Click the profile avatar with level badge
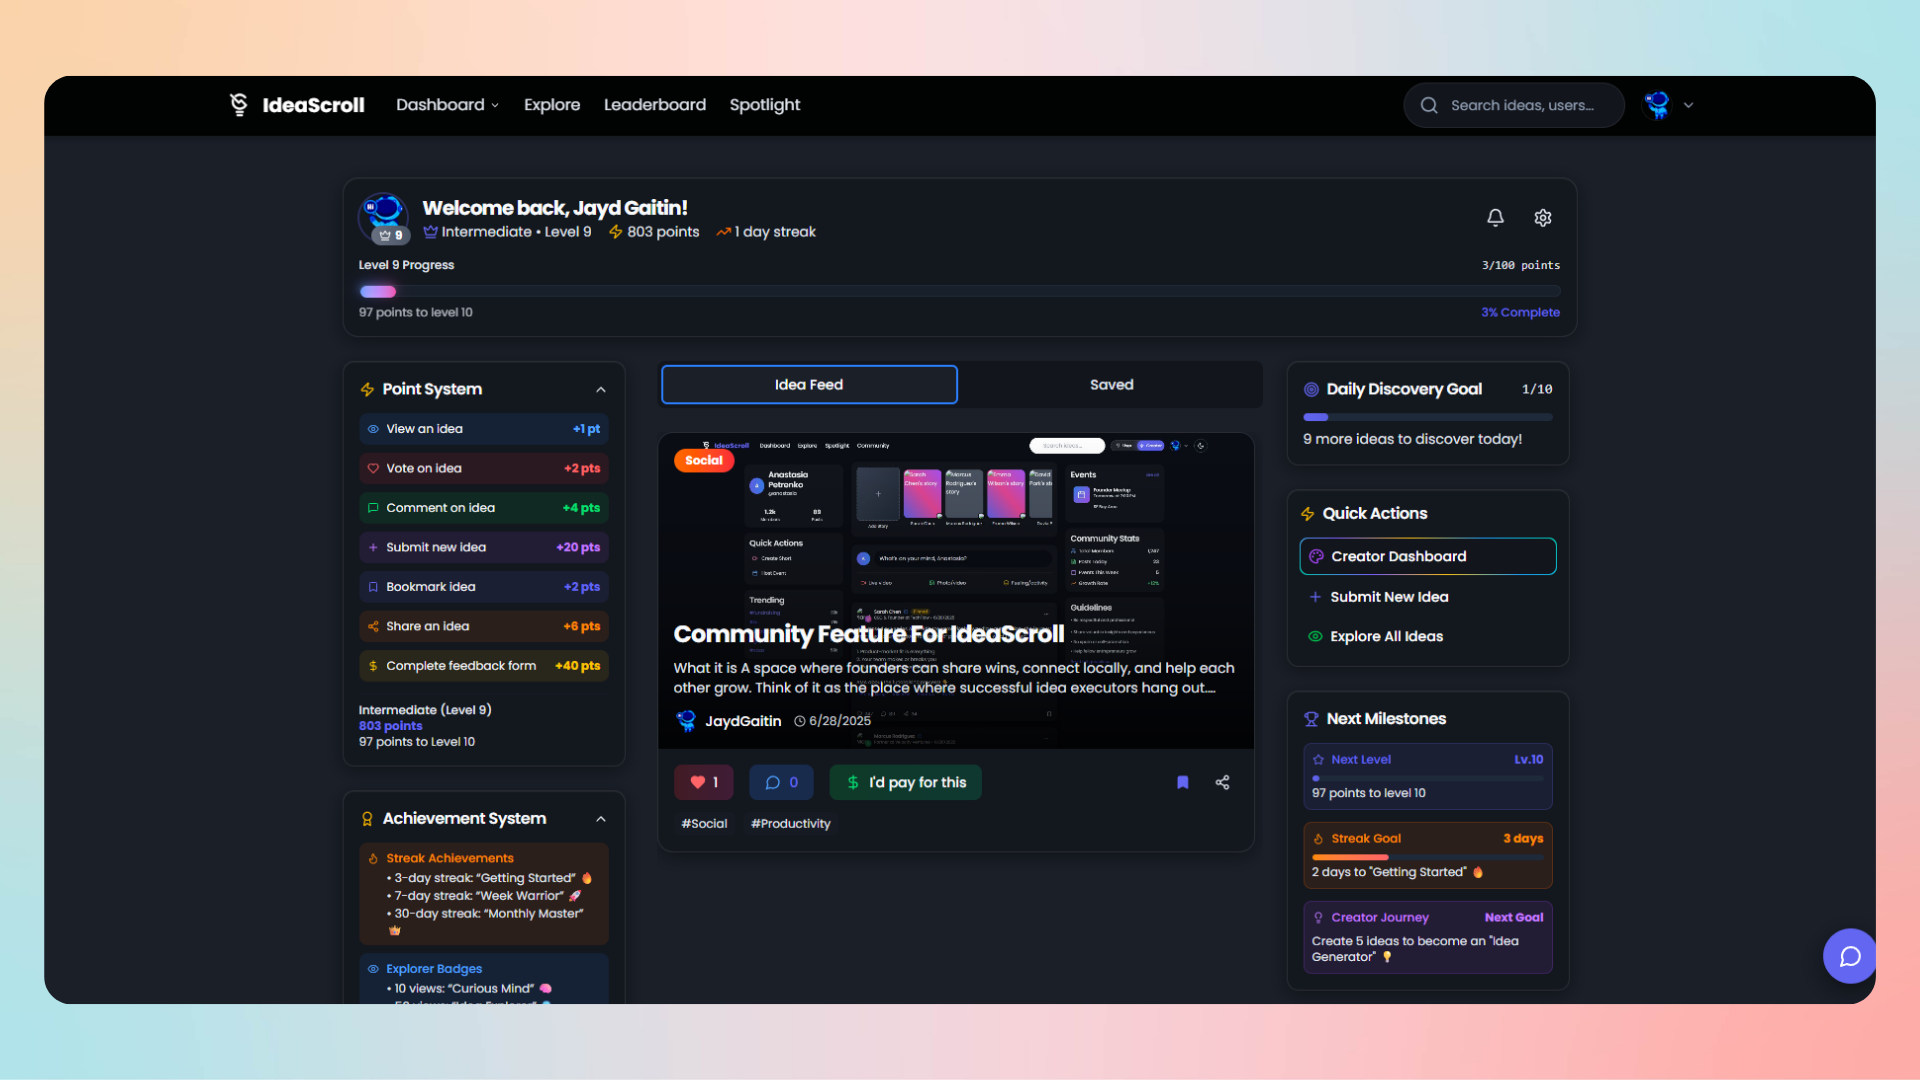The image size is (1920, 1080). point(384,218)
